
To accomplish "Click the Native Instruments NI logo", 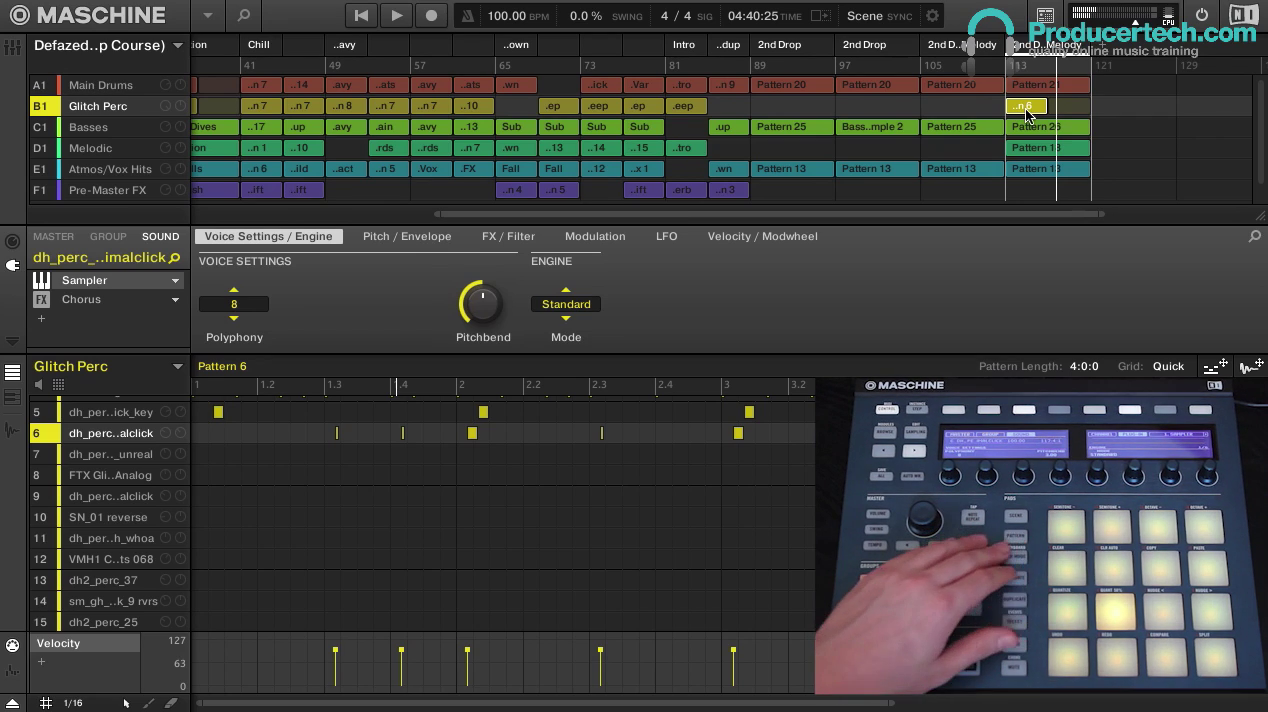I will point(1243,15).
